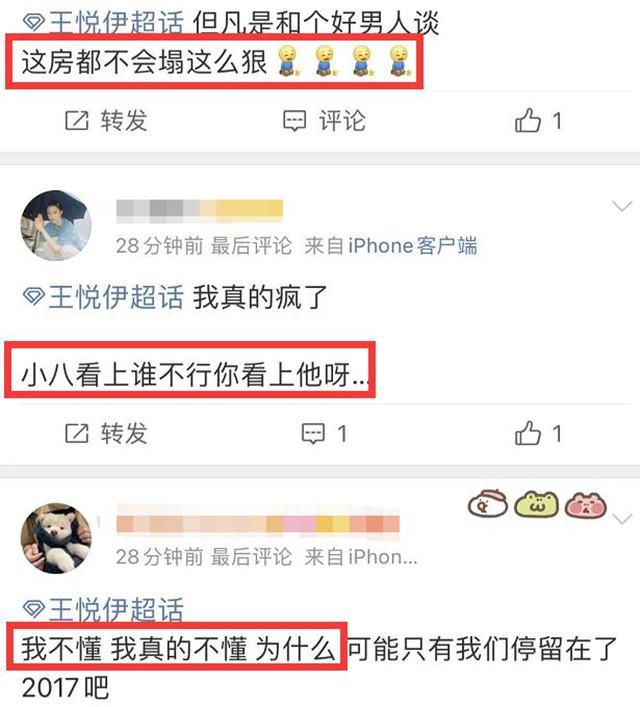The width and height of the screenshot is (640, 707).
Task: Click the beret chick badge sticker icon
Action: 488,503
